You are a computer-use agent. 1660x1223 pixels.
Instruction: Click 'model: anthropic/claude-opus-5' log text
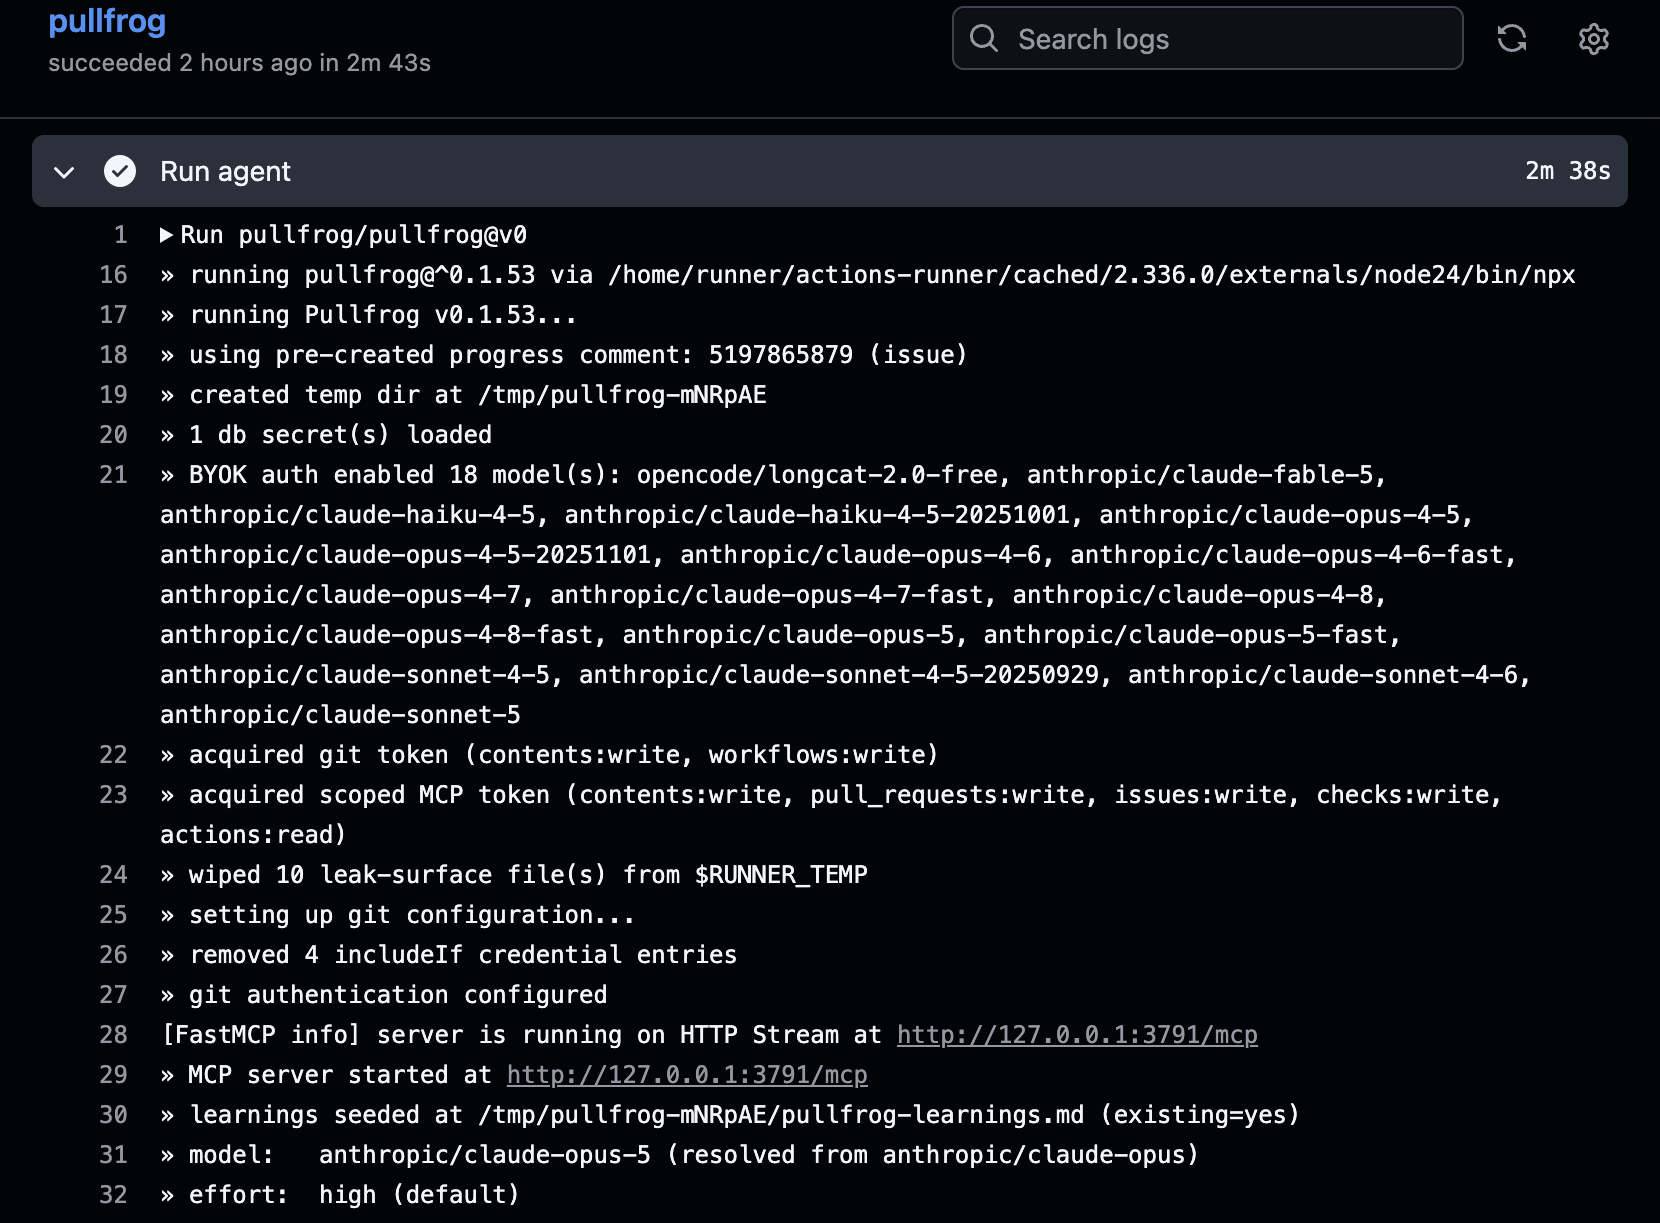point(420,1155)
